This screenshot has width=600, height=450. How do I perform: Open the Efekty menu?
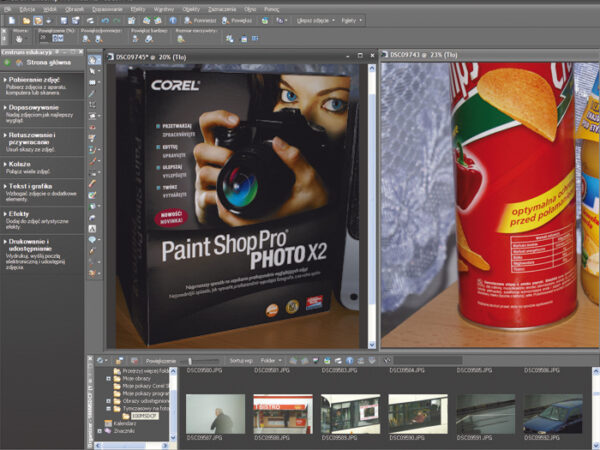pos(139,6)
